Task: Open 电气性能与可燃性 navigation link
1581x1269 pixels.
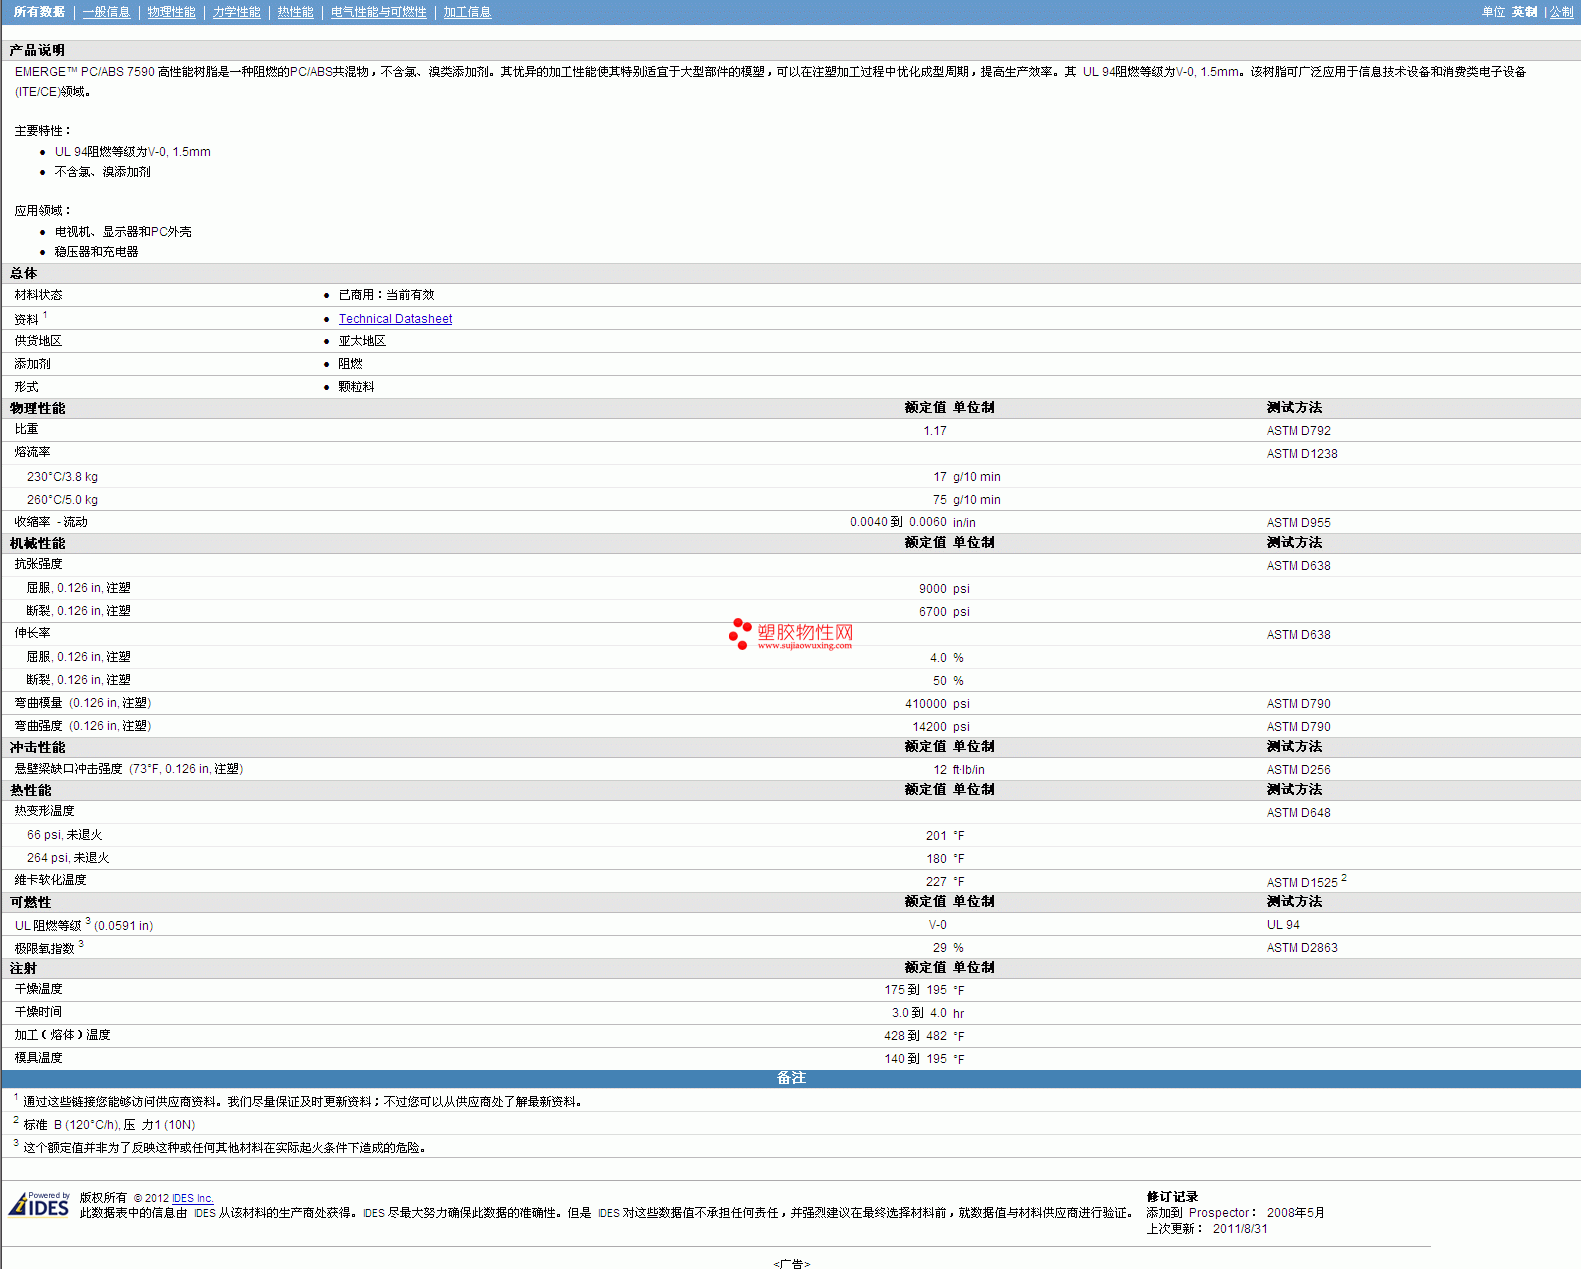Action: 378,12
